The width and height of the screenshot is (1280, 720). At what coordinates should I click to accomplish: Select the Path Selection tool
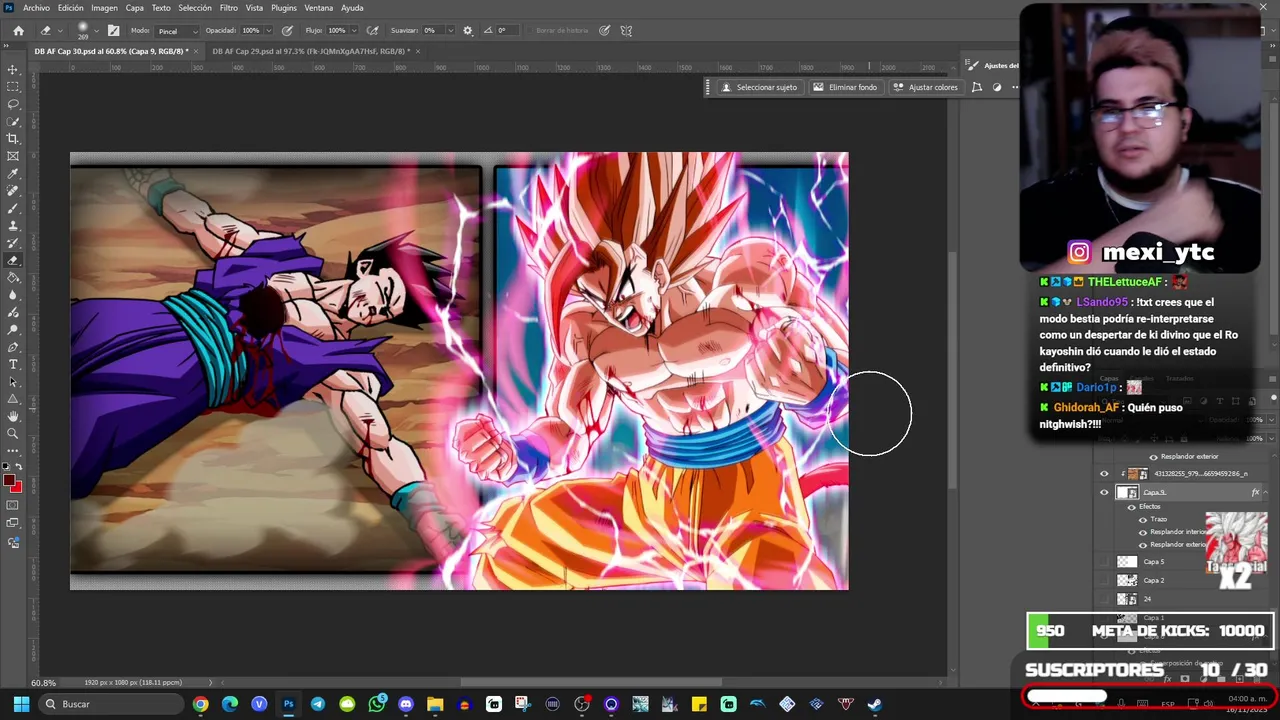[13, 382]
